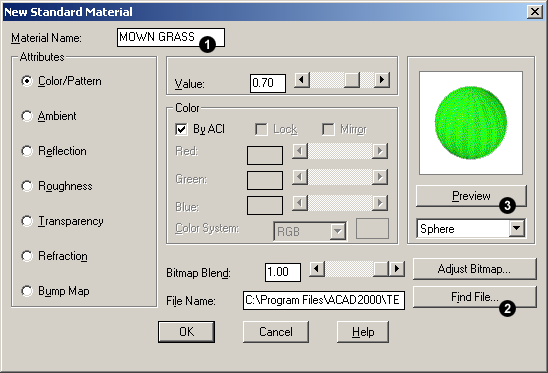
Task: Click the Bitmap Blend slider thumb
Action: click(x=381, y=269)
